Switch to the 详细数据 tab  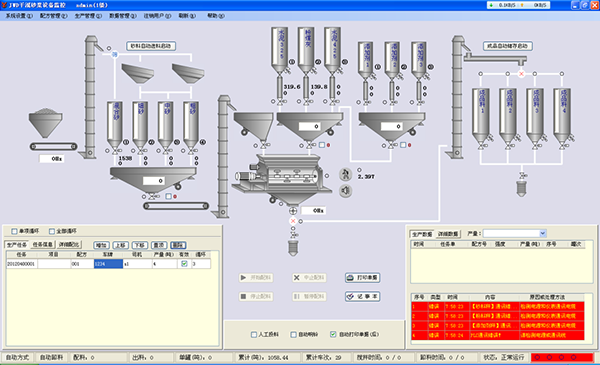tap(448, 234)
